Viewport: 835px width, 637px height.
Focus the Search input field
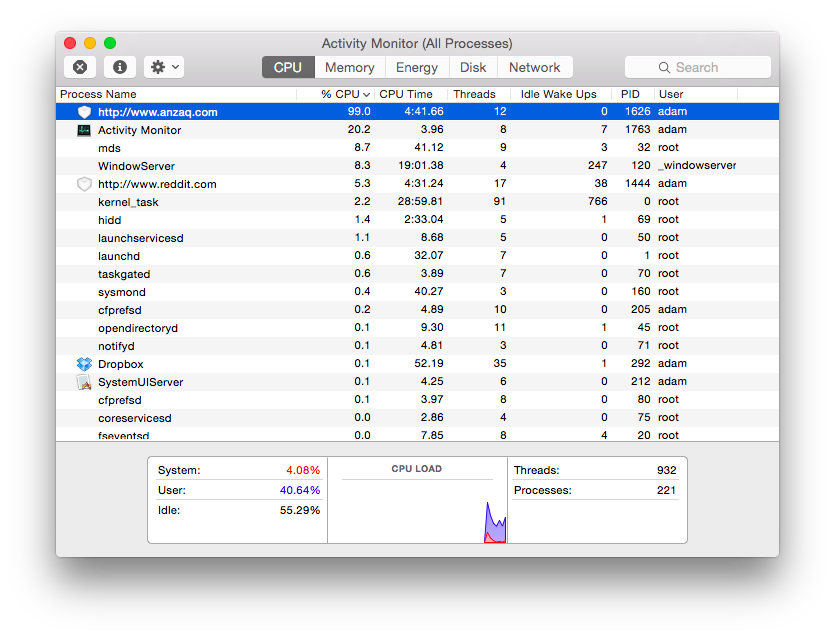tap(698, 67)
